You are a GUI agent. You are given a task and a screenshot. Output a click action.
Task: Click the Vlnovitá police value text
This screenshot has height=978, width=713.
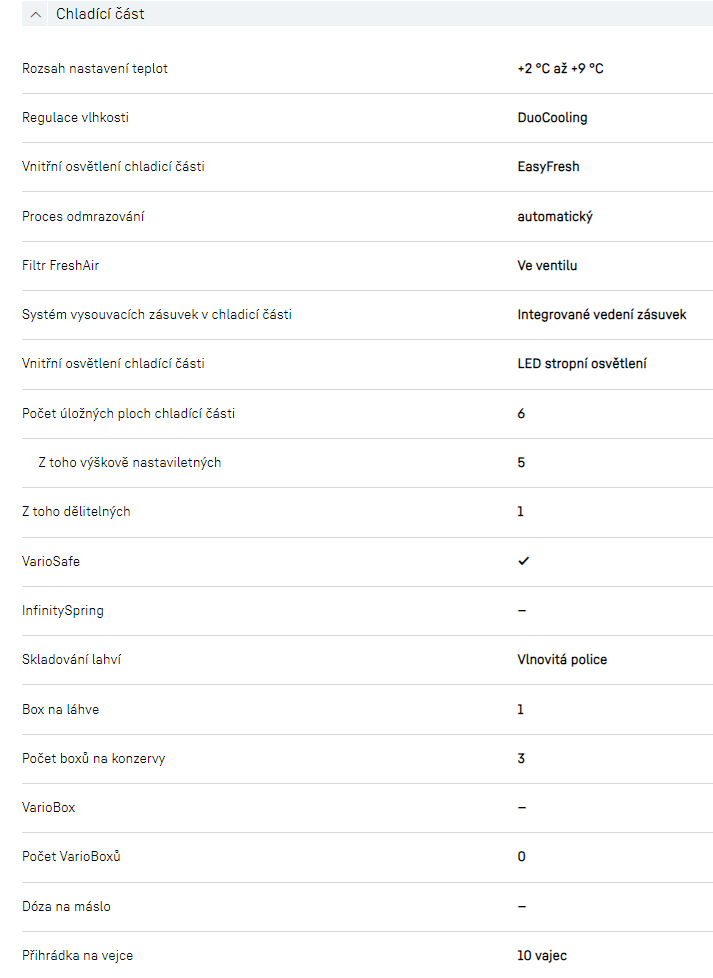tap(562, 660)
